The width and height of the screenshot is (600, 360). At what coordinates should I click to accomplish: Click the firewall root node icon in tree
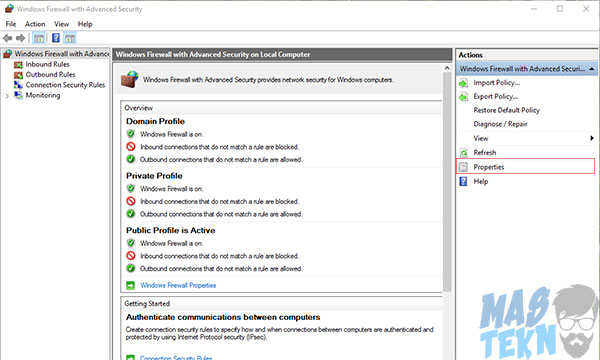click(x=8, y=54)
